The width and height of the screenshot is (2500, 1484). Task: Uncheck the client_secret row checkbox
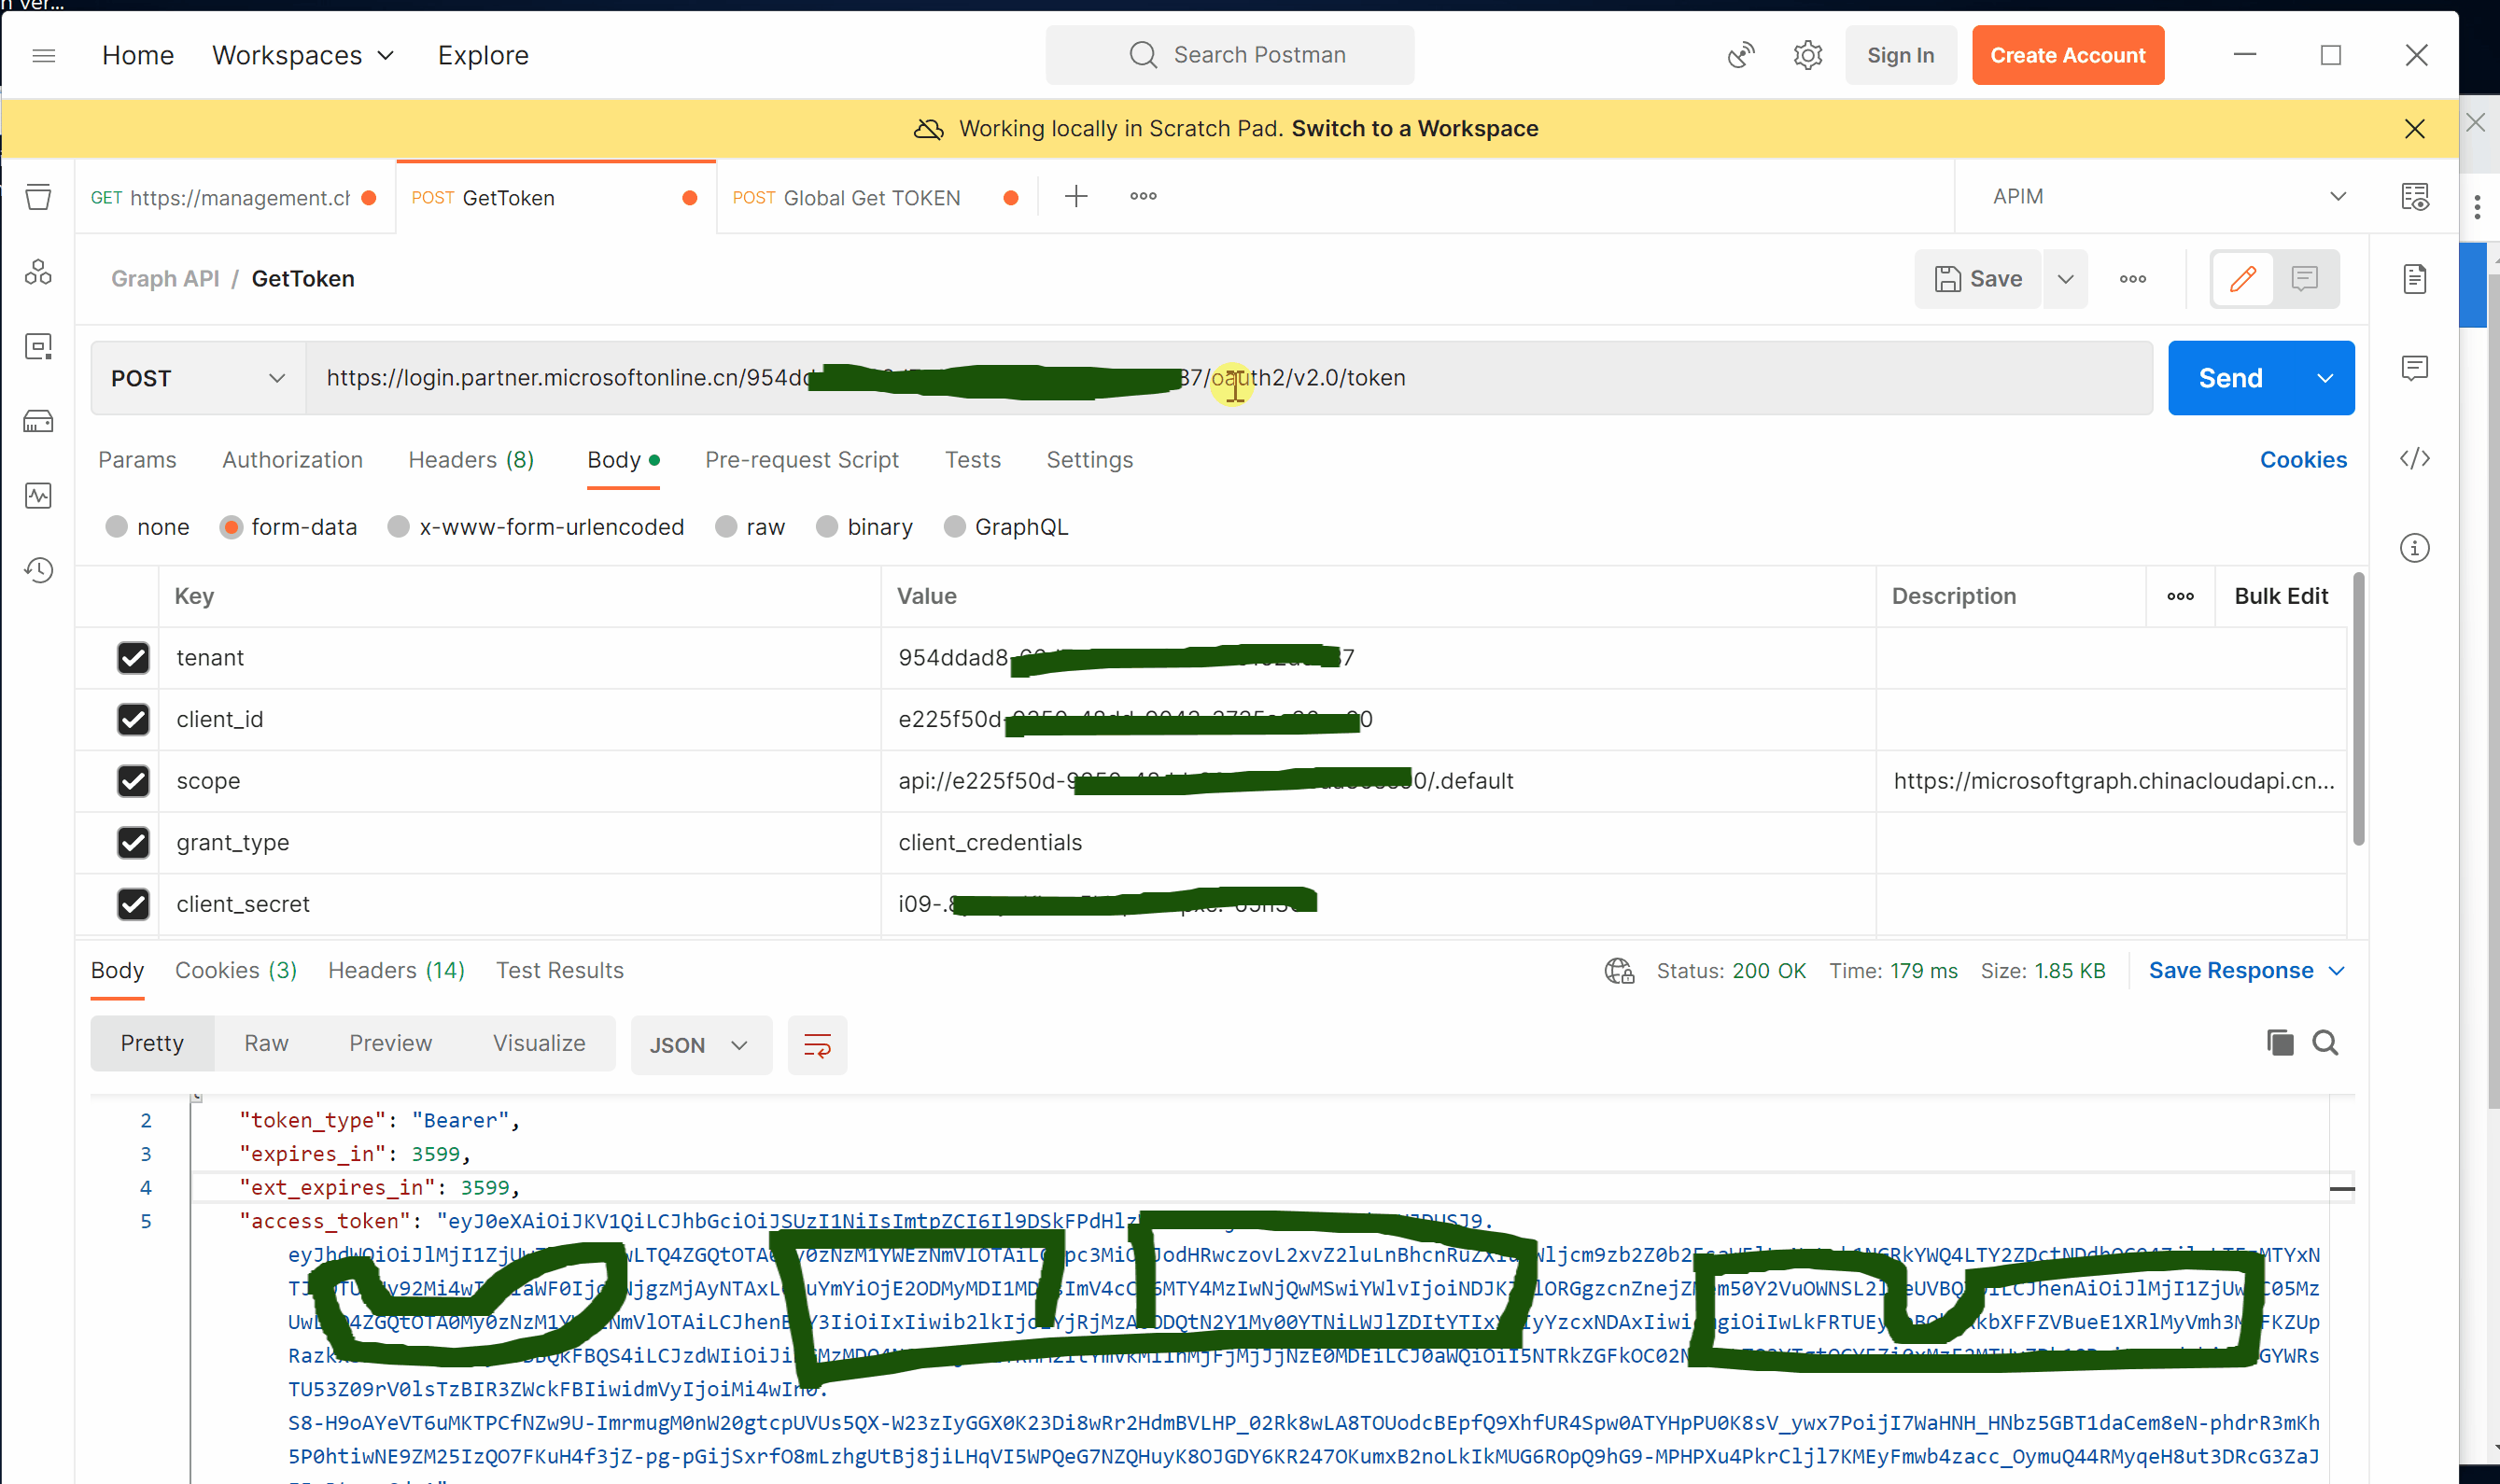[133, 904]
